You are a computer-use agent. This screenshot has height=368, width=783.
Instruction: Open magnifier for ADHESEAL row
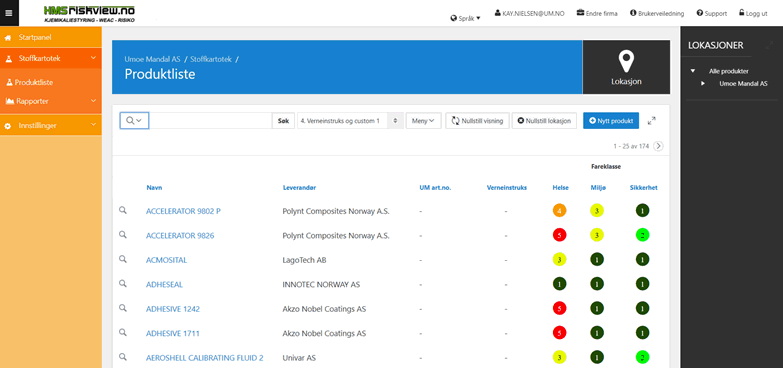123,284
